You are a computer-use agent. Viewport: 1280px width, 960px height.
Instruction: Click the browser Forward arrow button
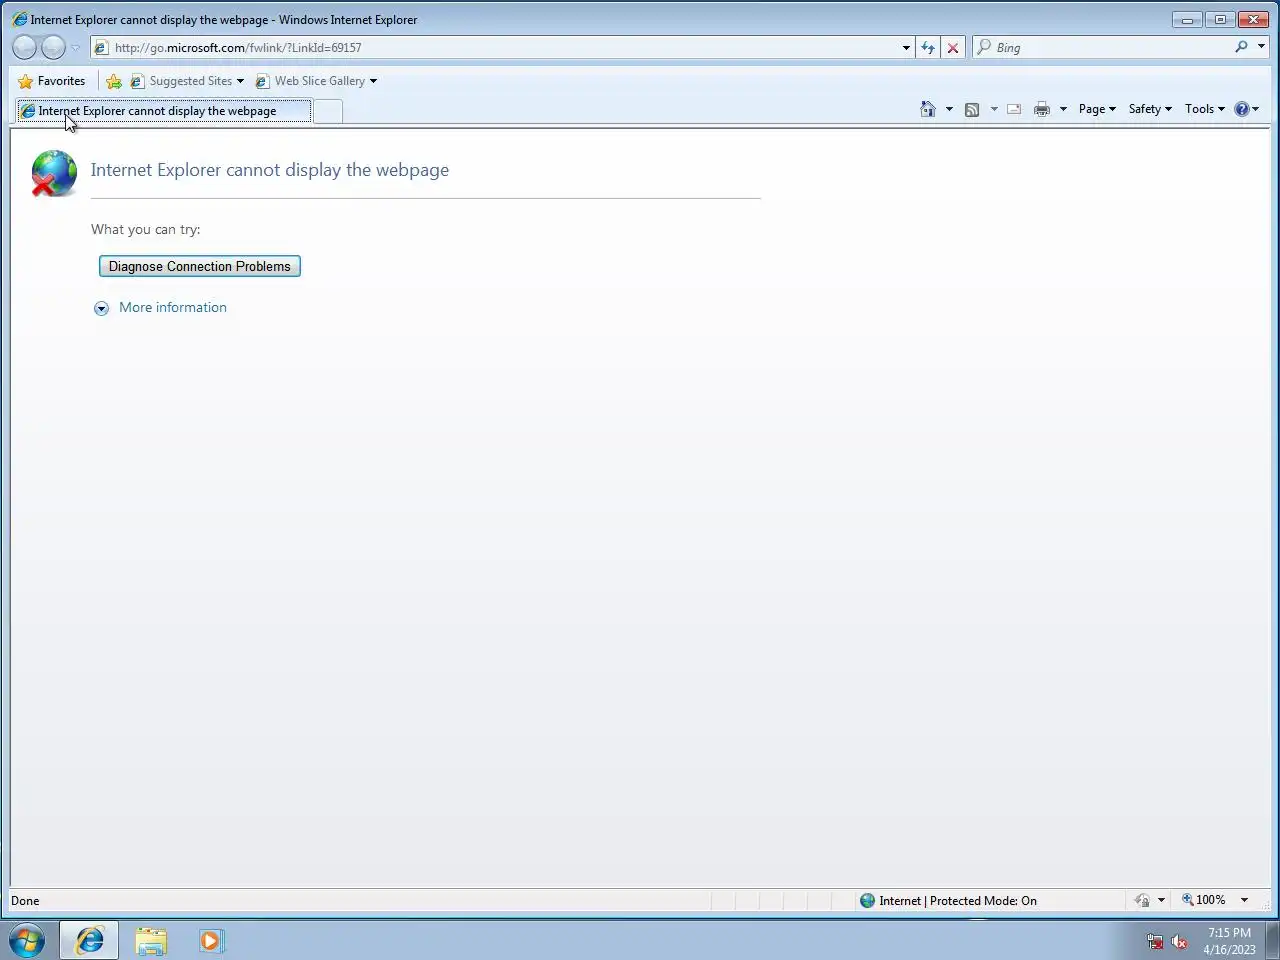tap(54, 47)
